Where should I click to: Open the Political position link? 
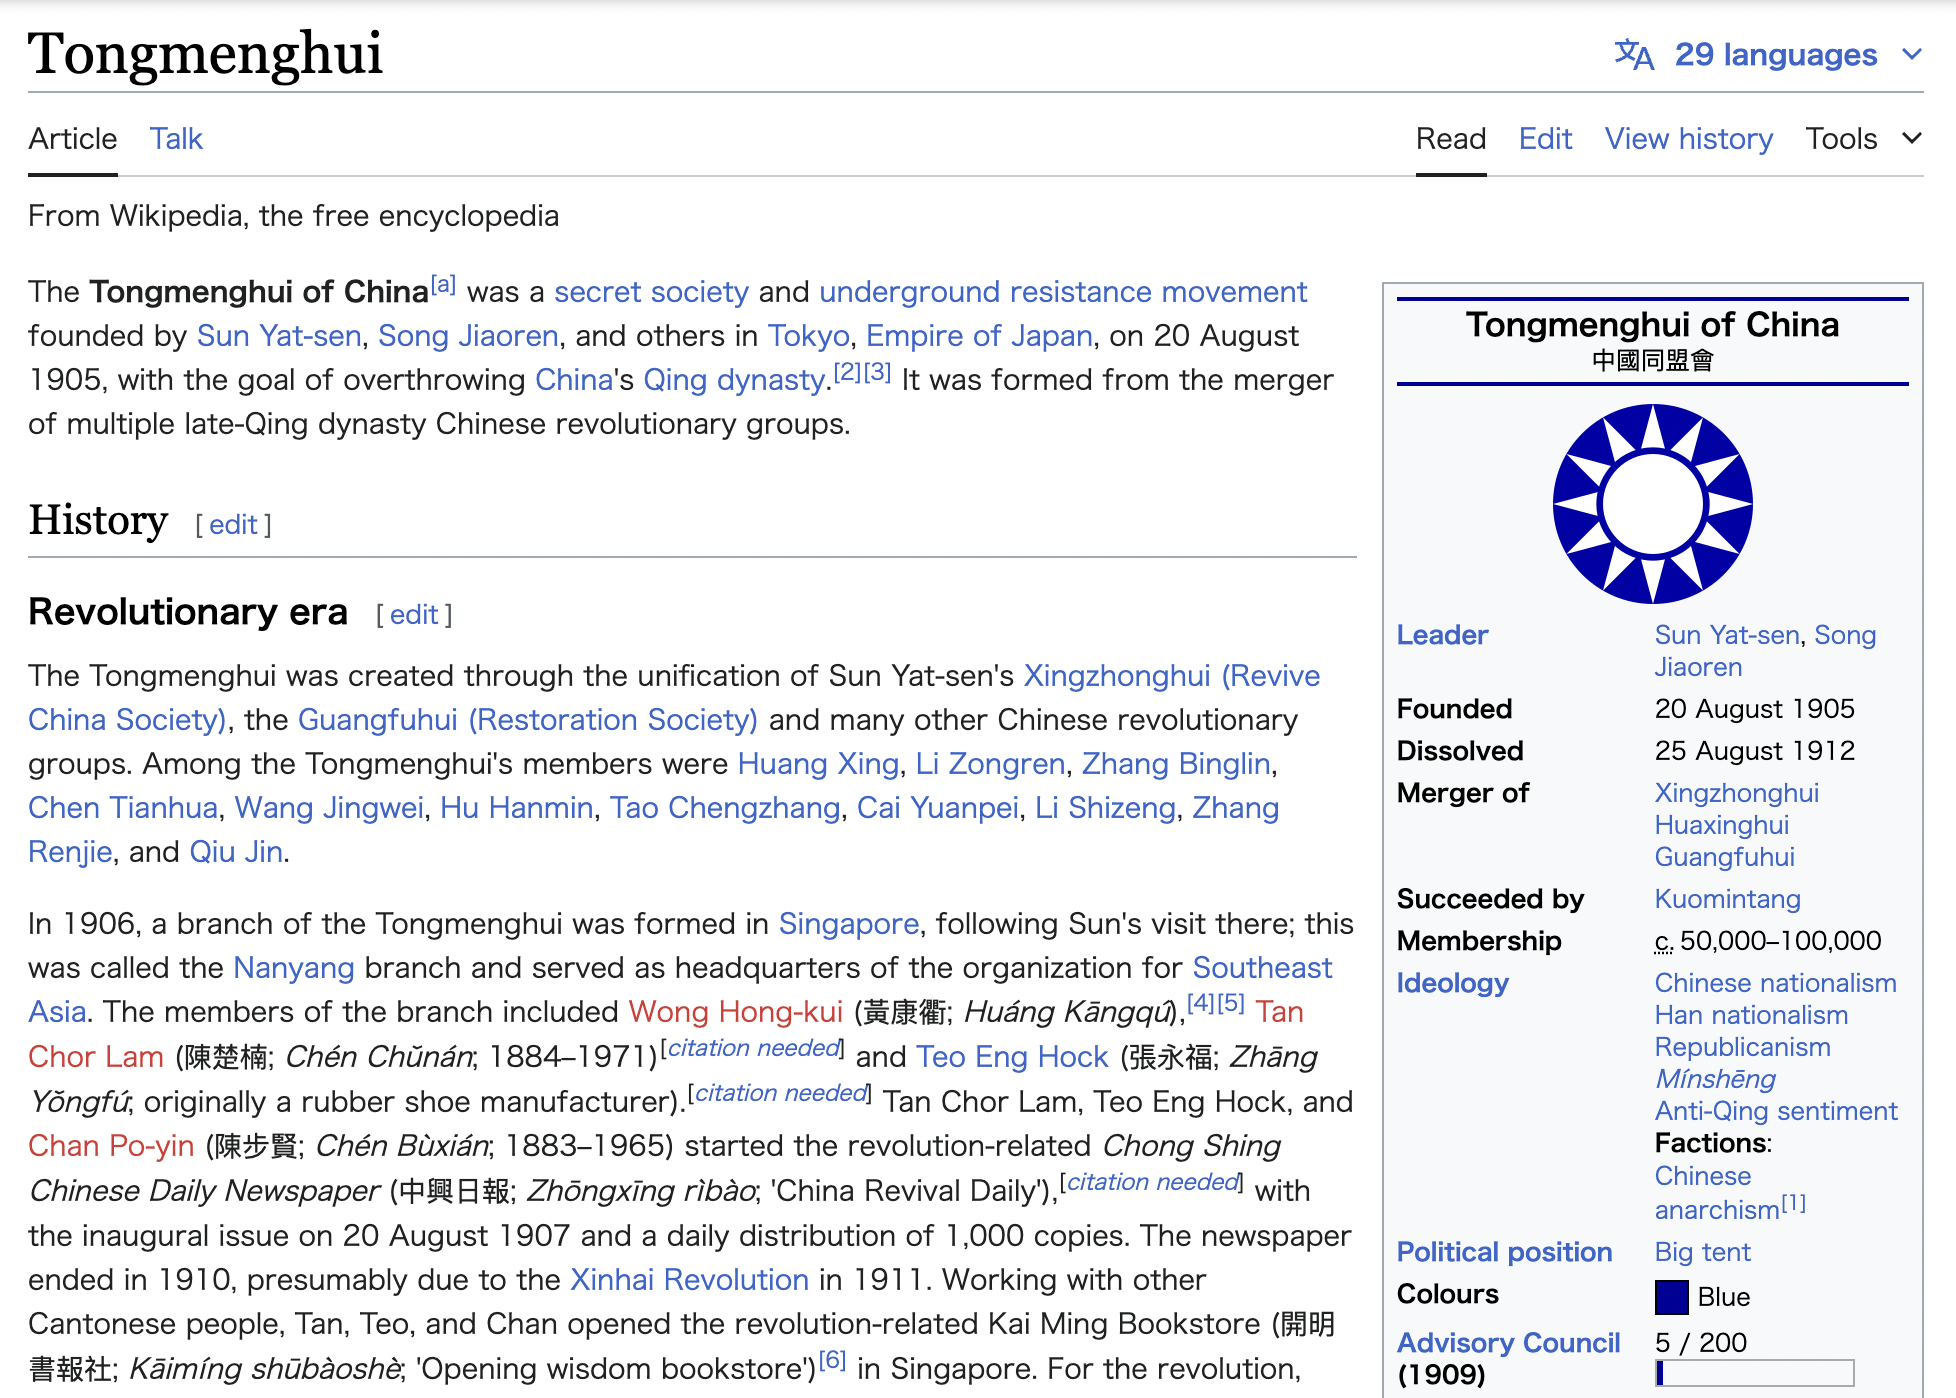click(x=1504, y=1252)
